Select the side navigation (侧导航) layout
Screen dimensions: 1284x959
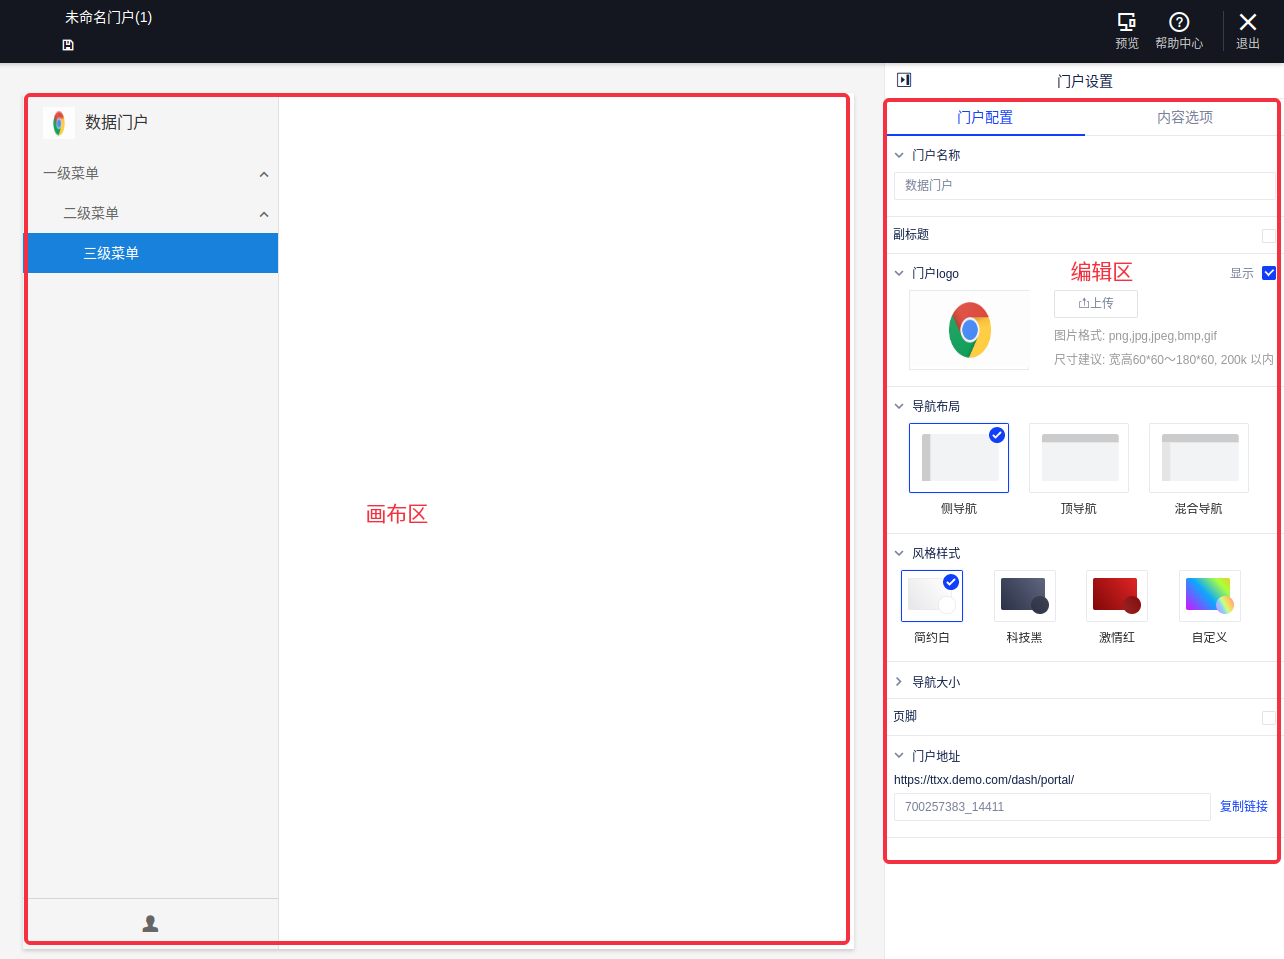click(x=959, y=458)
